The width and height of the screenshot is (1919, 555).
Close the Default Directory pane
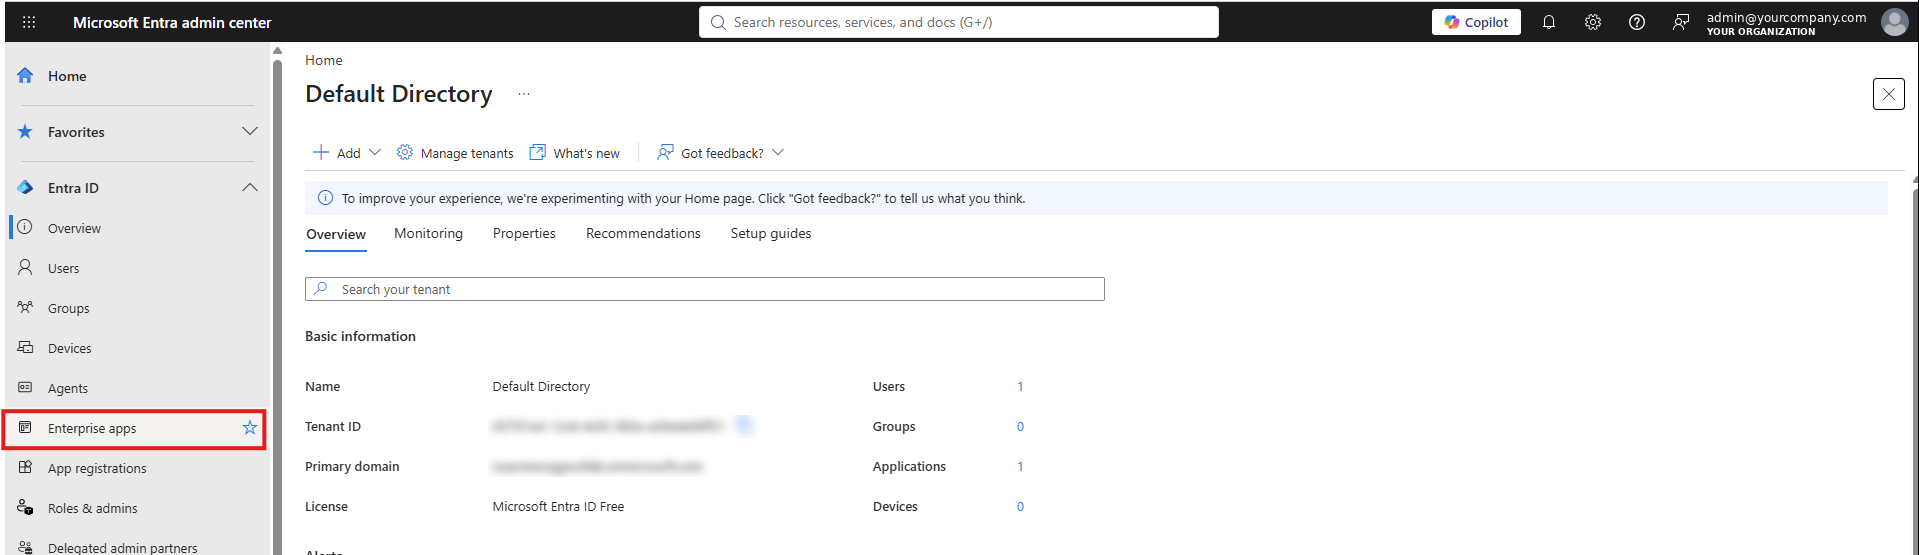click(x=1888, y=94)
